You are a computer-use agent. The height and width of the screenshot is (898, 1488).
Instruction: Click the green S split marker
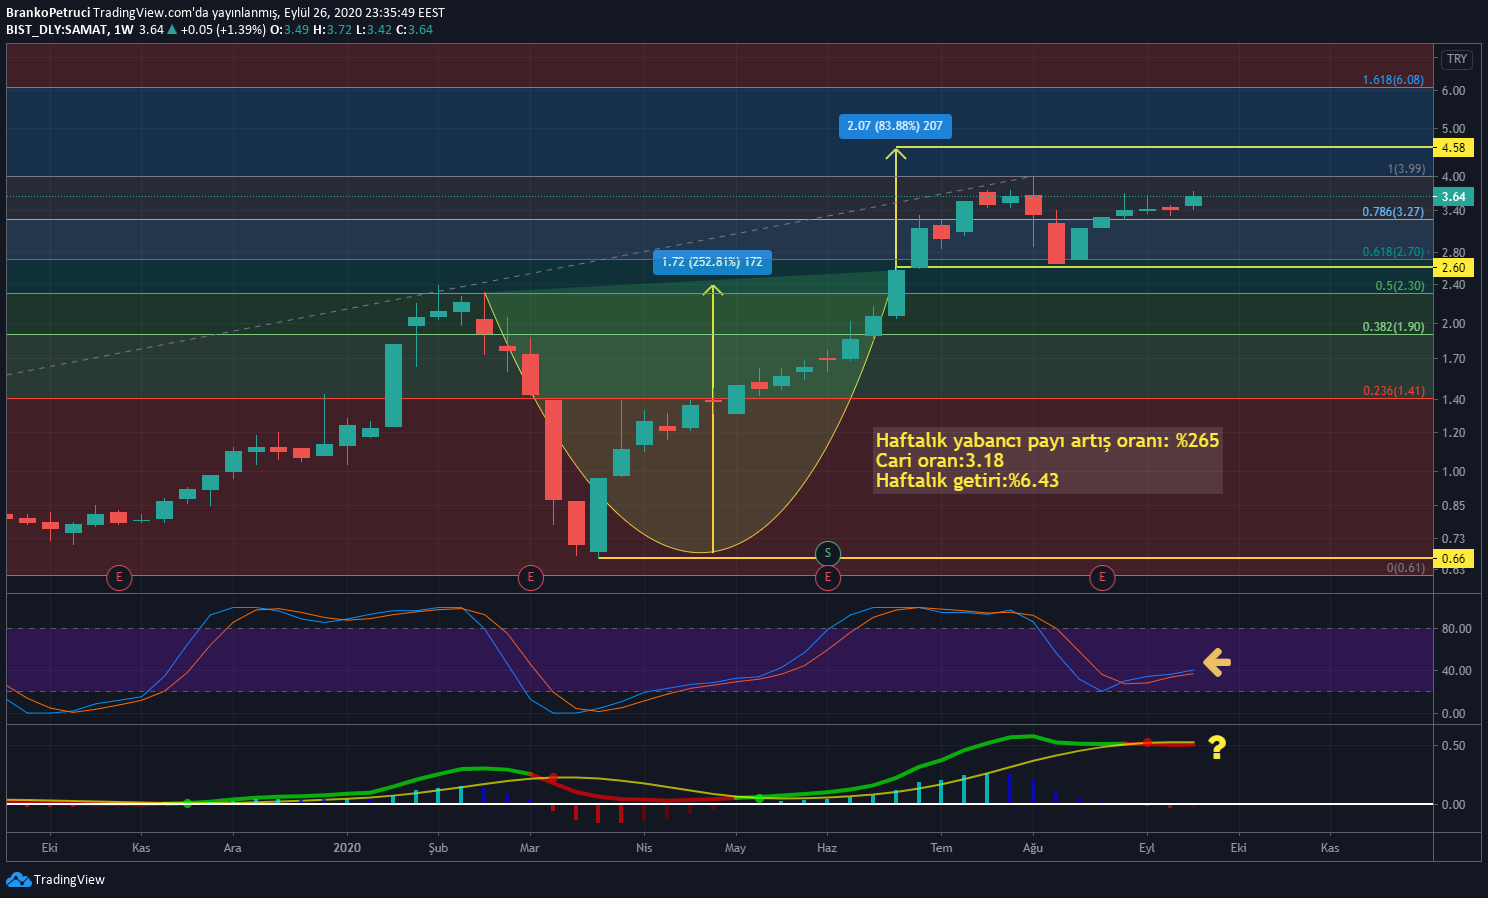[828, 553]
